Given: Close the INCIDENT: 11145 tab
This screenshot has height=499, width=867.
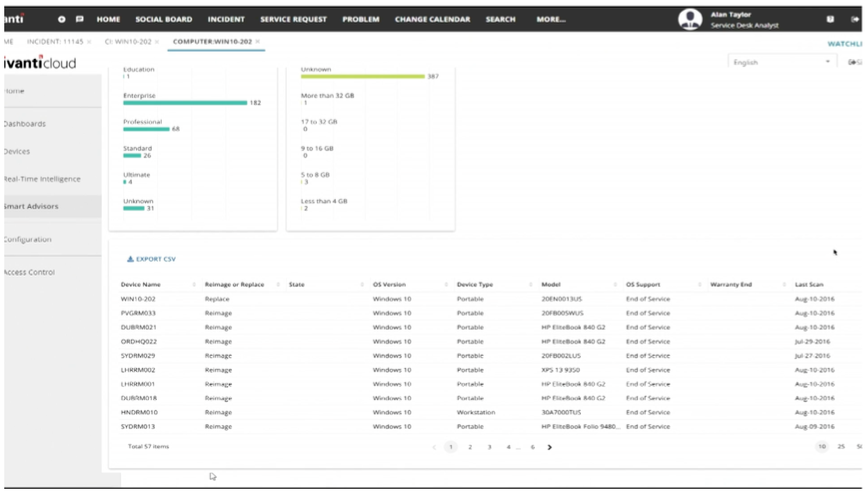Looking at the screenshot, I should [89, 41].
